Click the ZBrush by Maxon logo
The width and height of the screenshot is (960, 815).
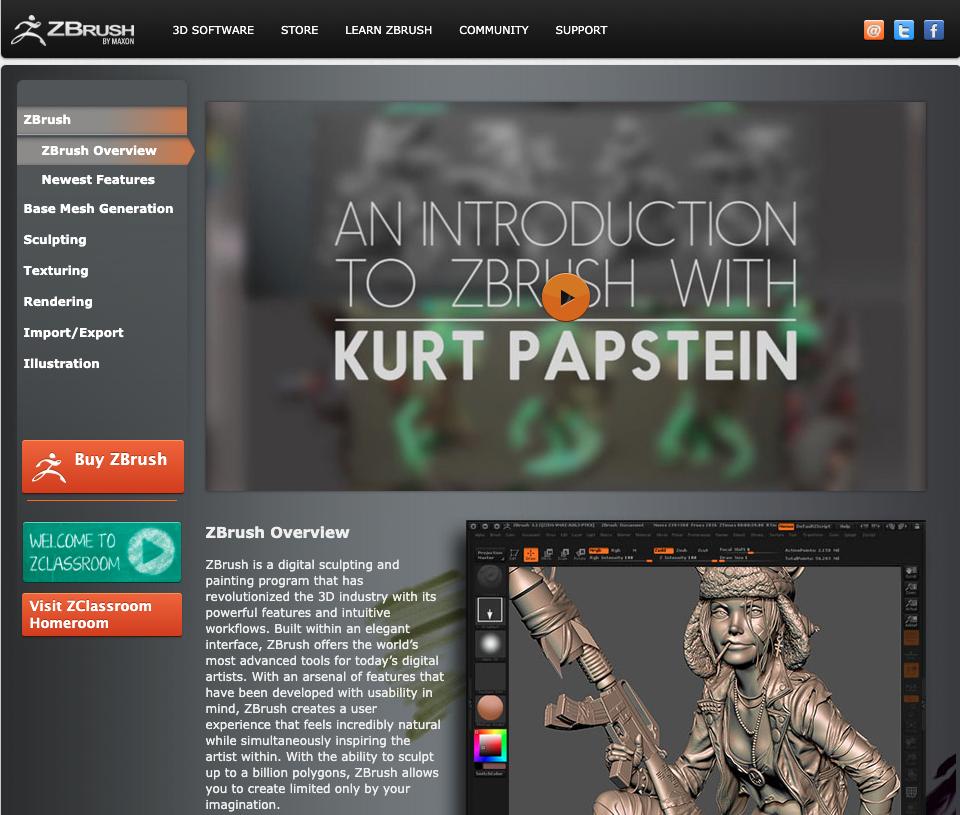click(73, 30)
